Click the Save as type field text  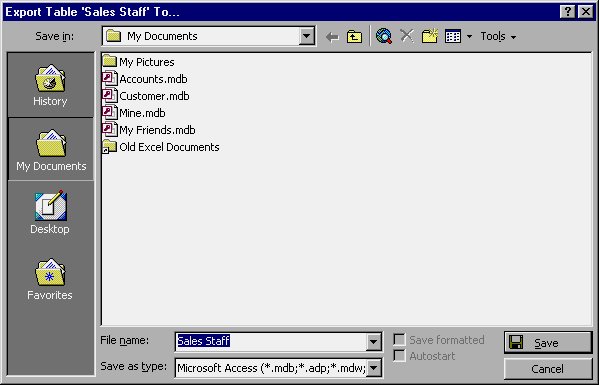(x=271, y=368)
